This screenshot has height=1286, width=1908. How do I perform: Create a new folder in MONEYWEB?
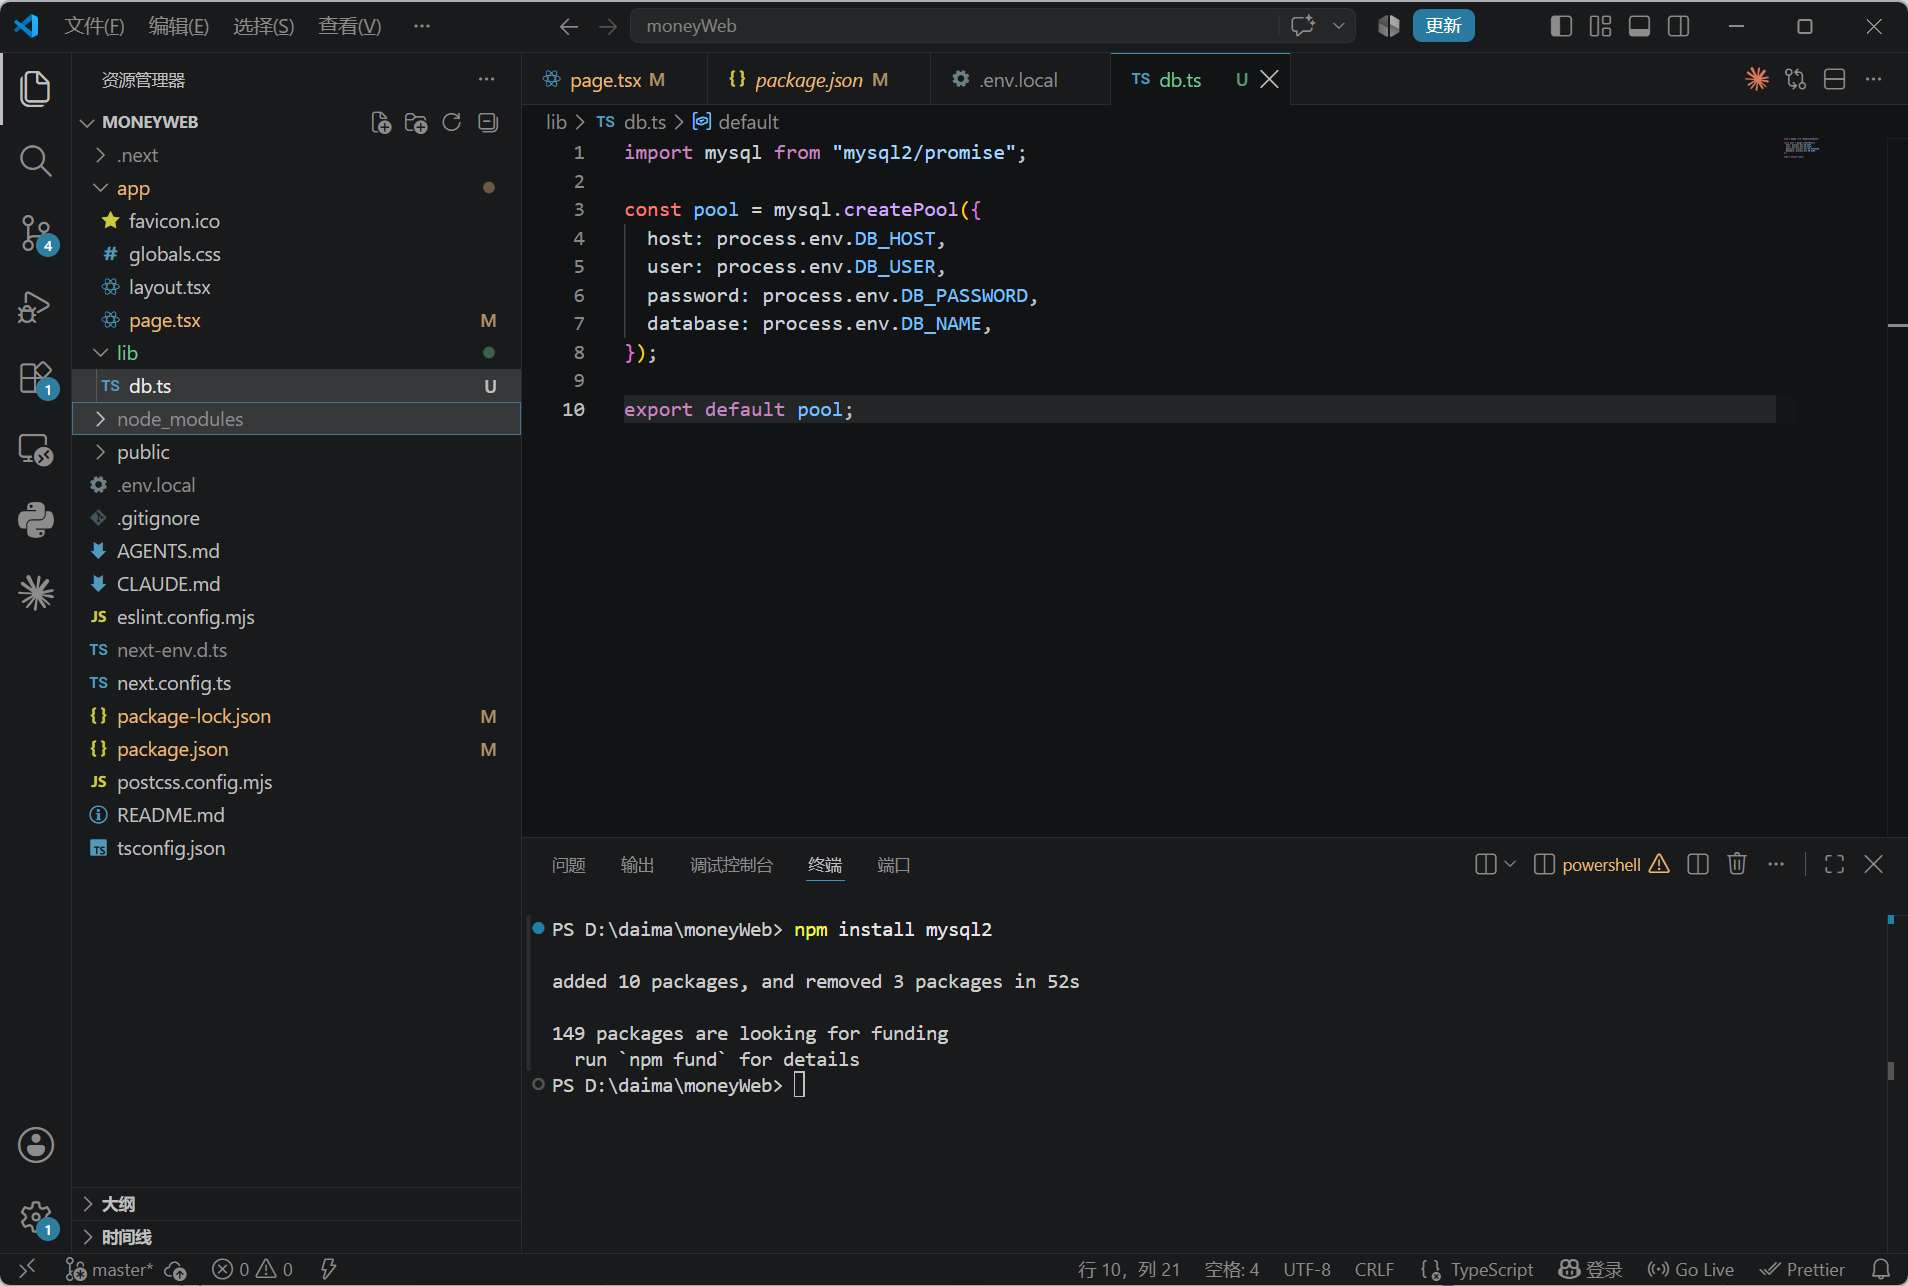point(416,122)
